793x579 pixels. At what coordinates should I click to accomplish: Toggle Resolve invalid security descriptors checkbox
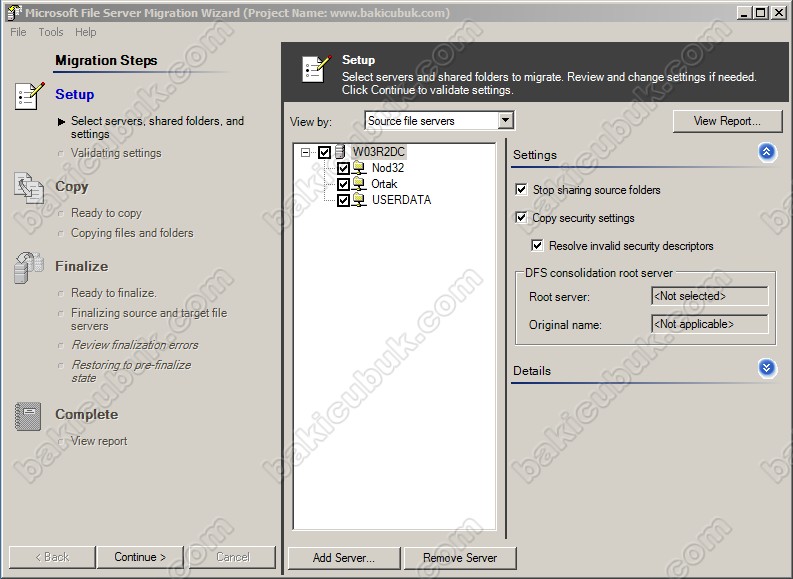tap(537, 246)
